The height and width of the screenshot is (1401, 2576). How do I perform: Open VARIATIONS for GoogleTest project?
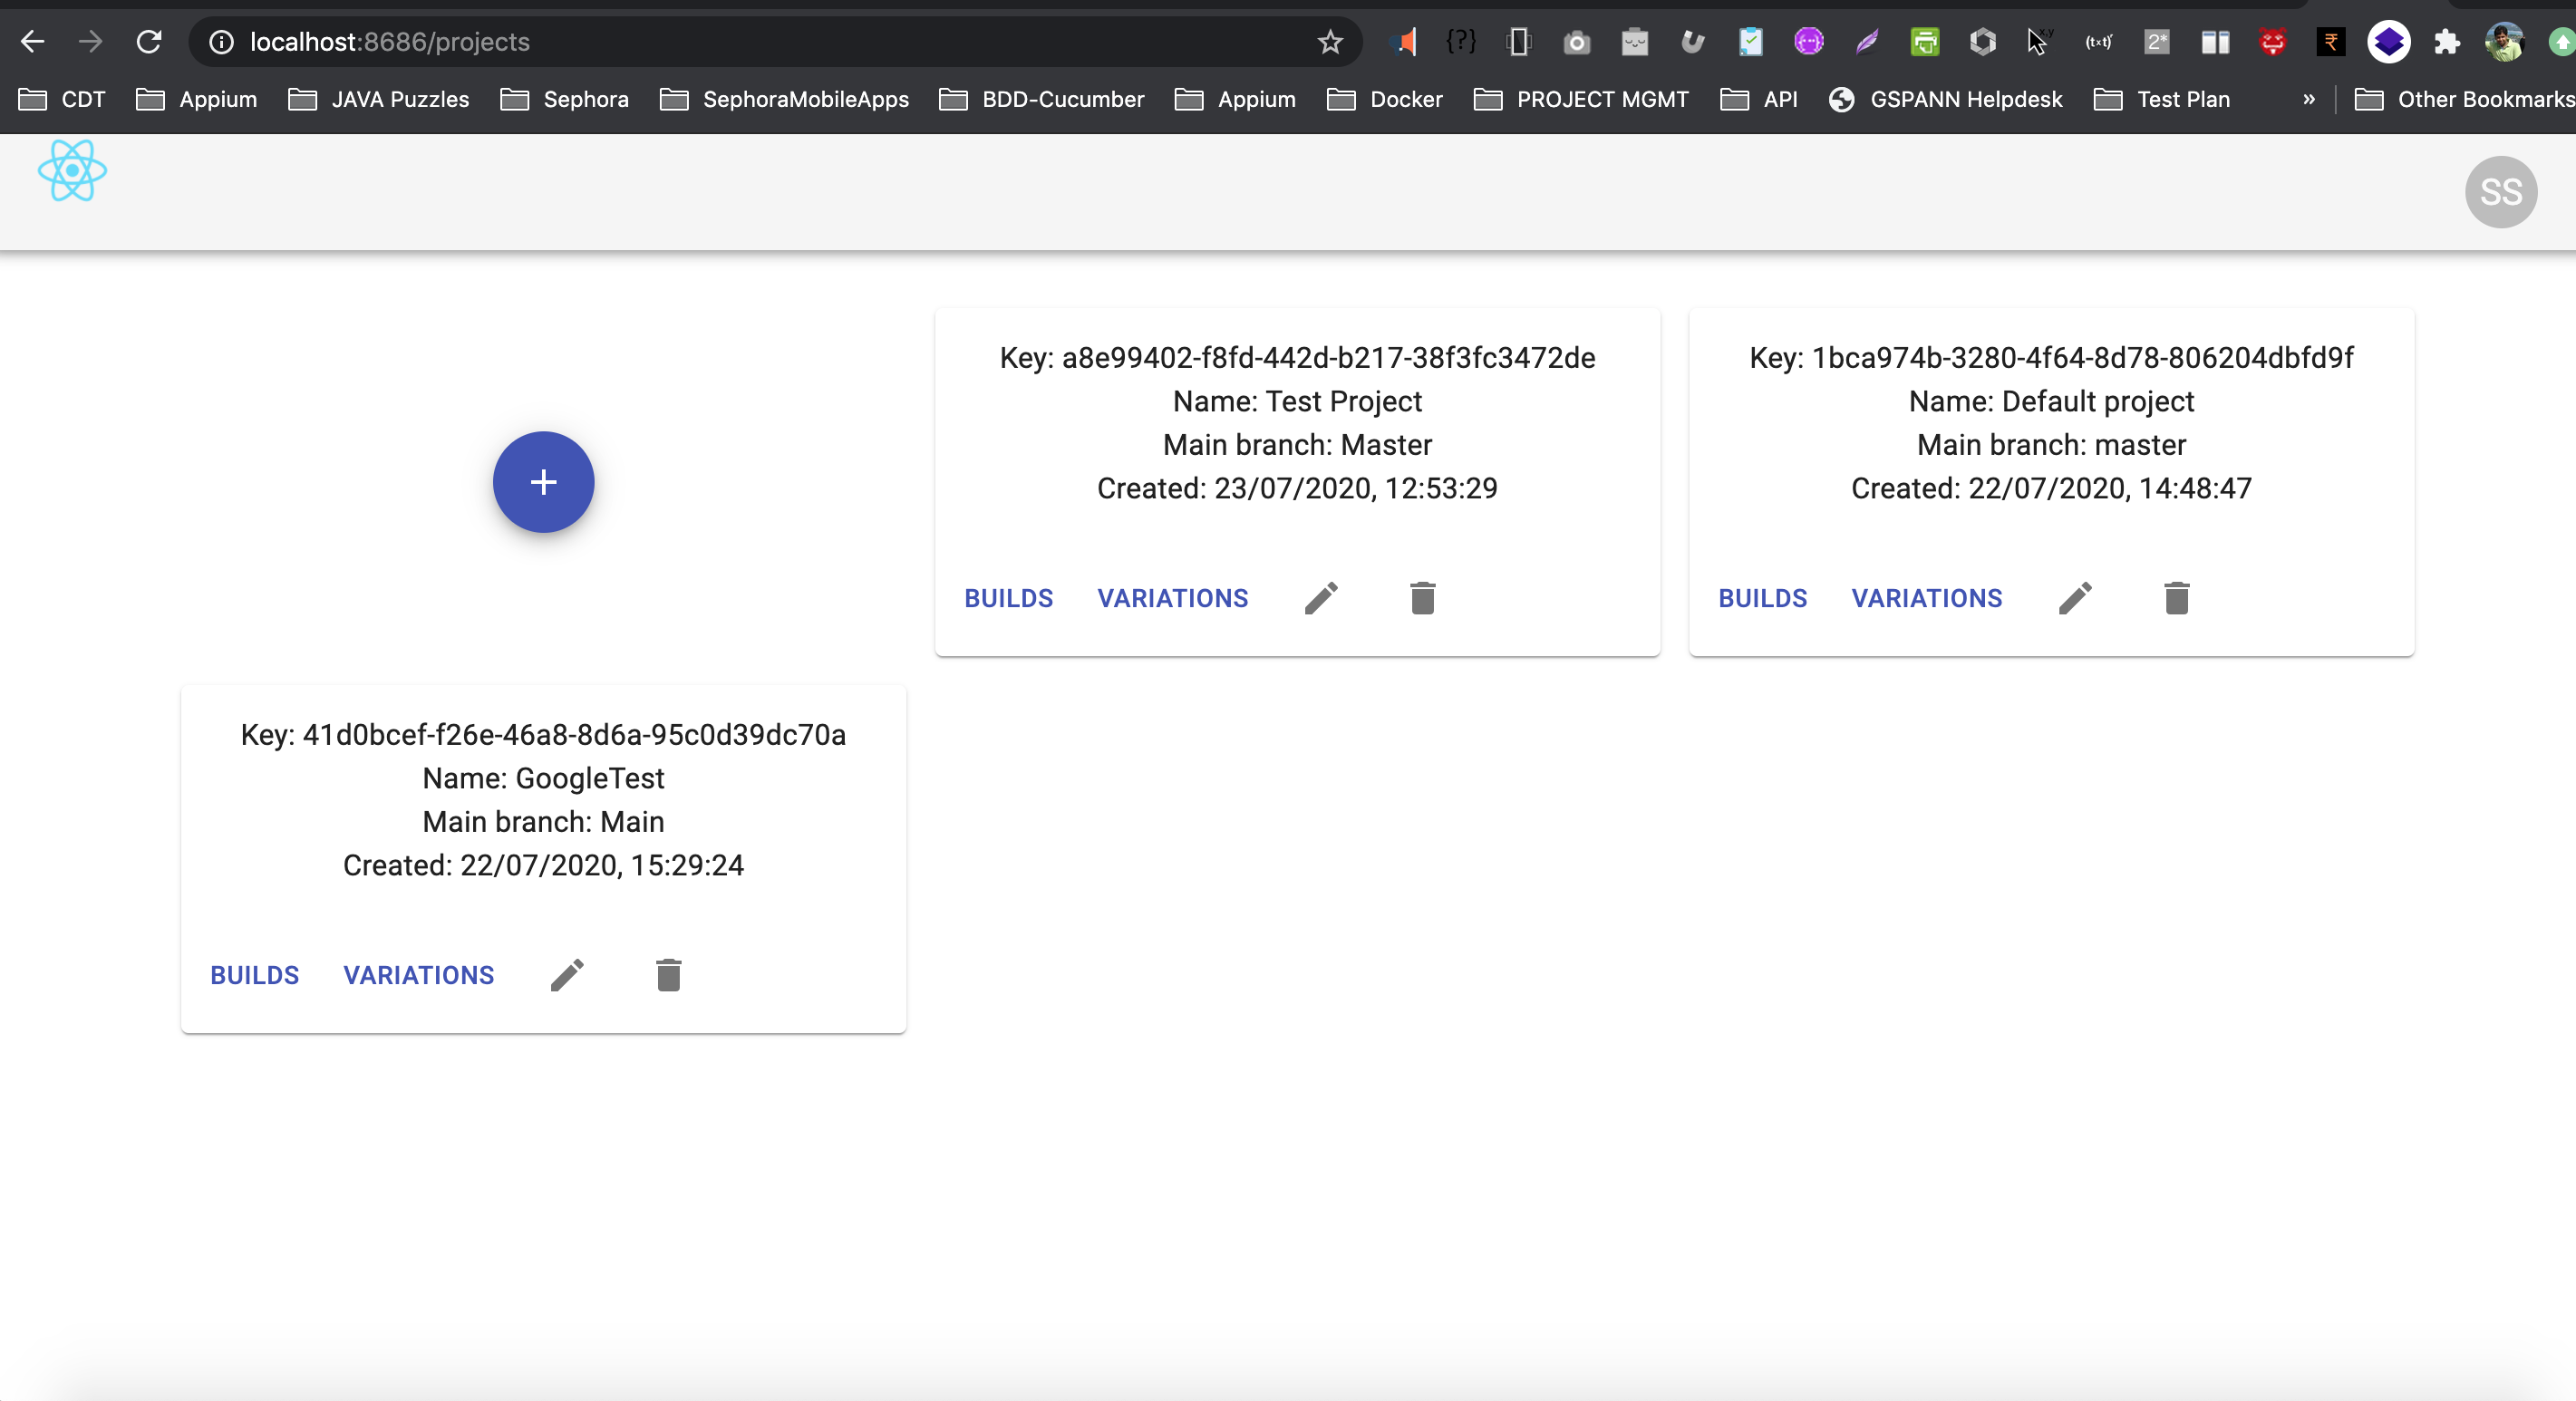[x=418, y=975]
